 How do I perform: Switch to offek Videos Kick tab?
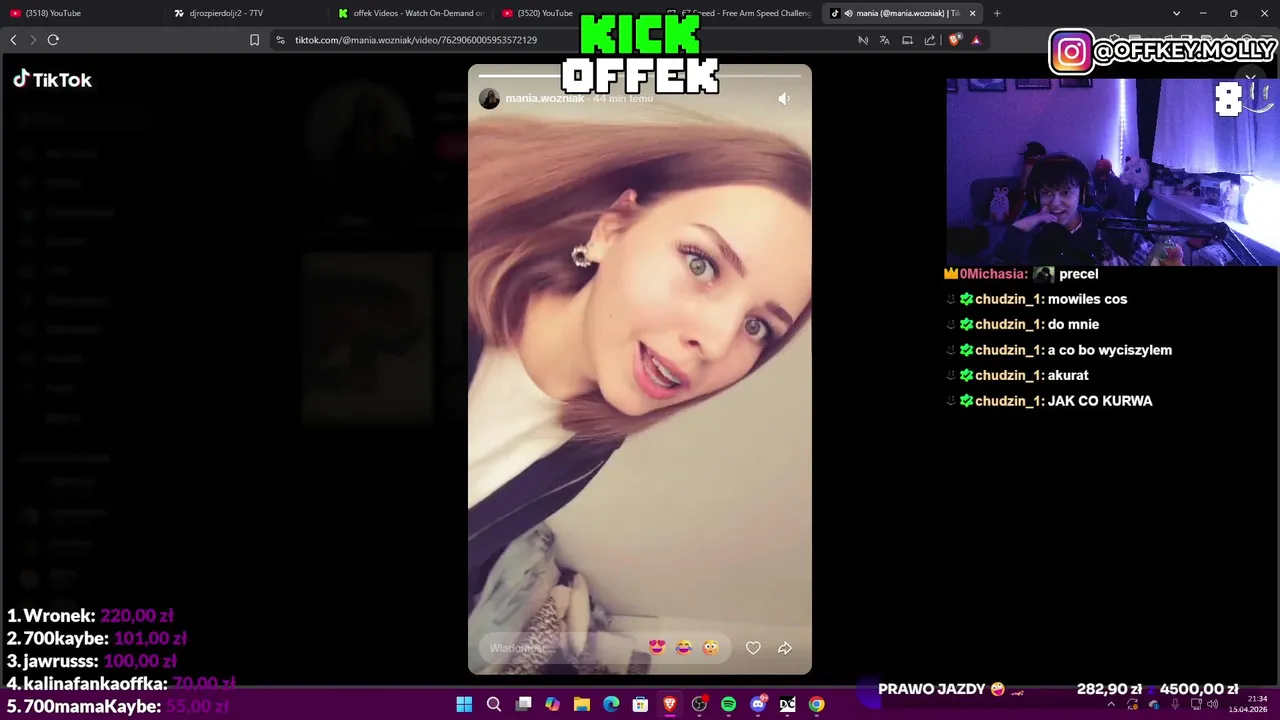tap(410, 13)
